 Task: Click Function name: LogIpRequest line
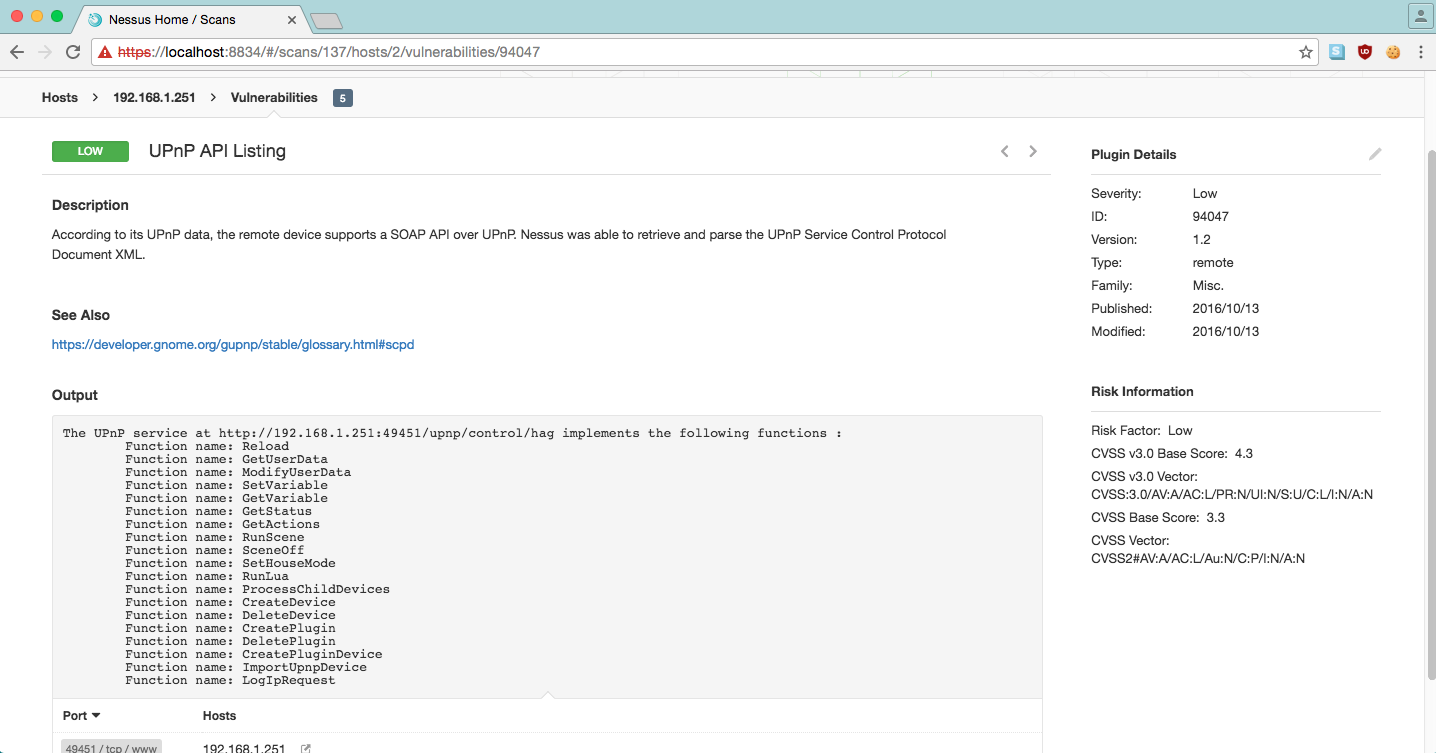pyautogui.click(x=230, y=680)
